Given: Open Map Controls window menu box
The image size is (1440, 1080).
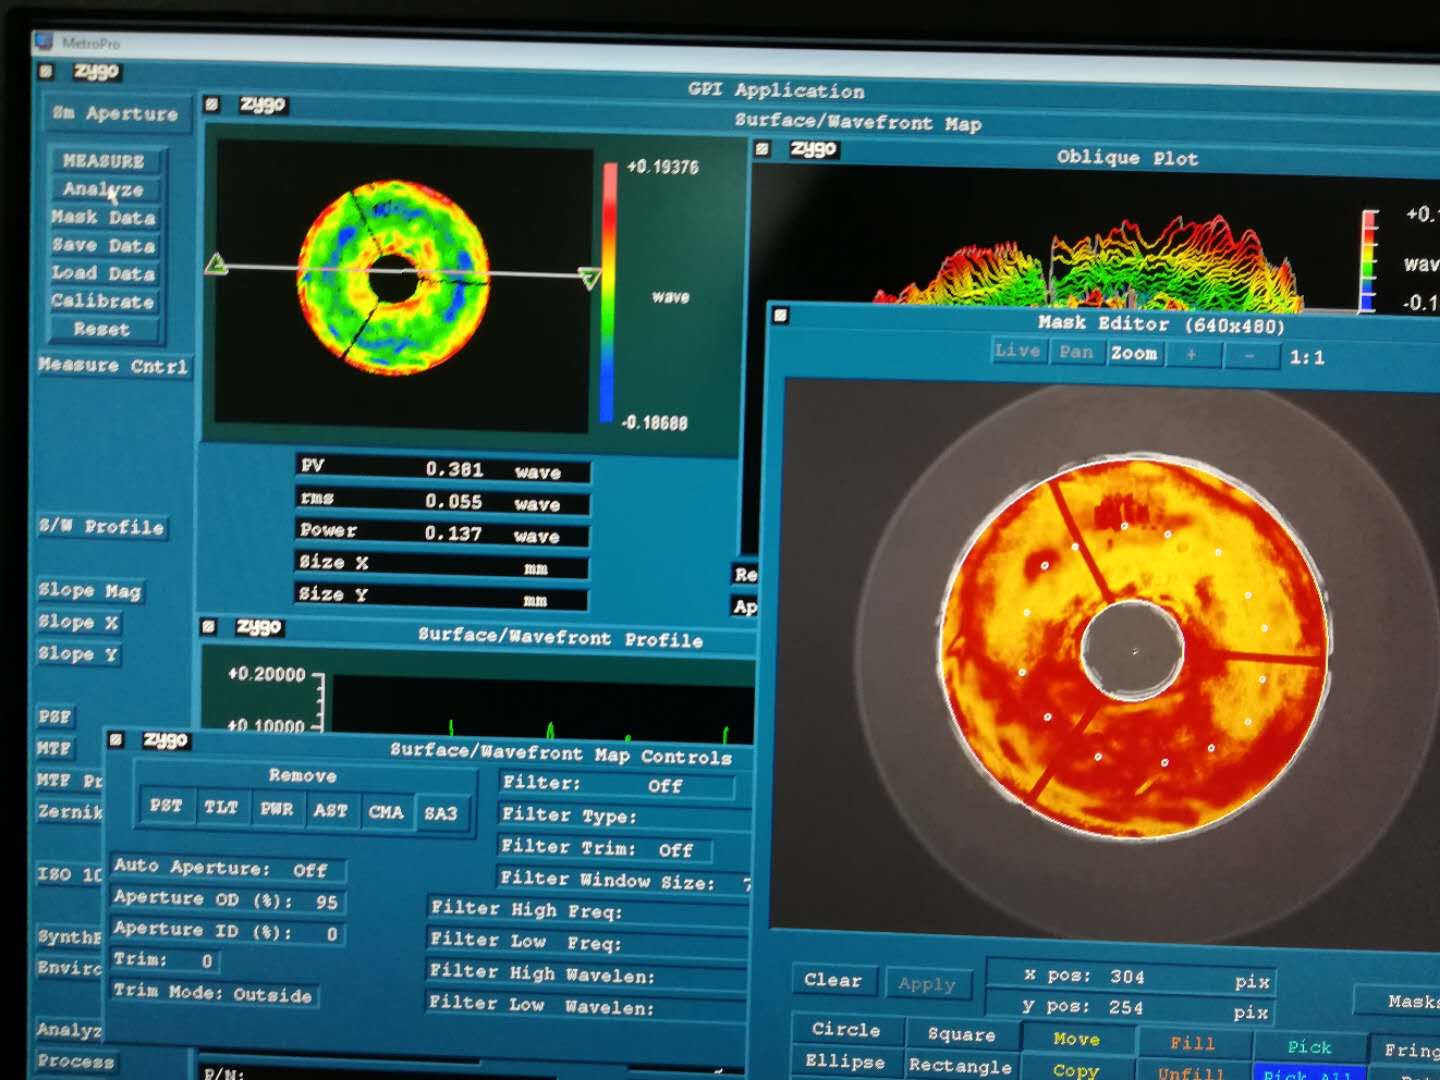Looking at the screenshot, I should [x=116, y=740].
